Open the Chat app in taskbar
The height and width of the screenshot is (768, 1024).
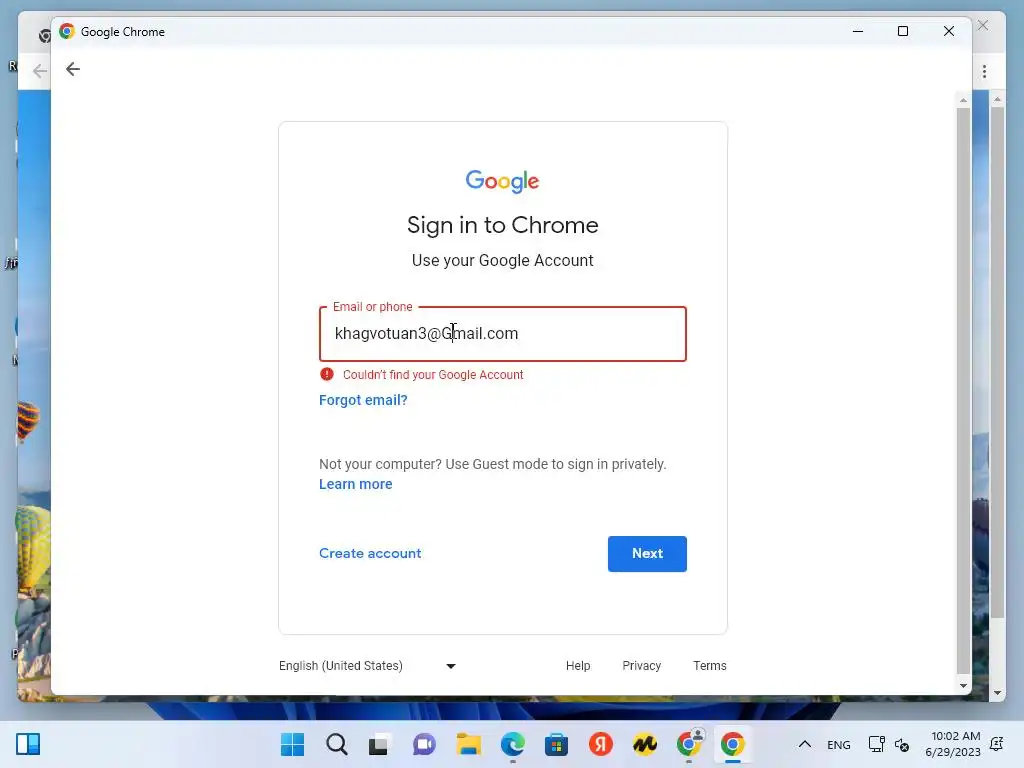click(x=424, y=744)
